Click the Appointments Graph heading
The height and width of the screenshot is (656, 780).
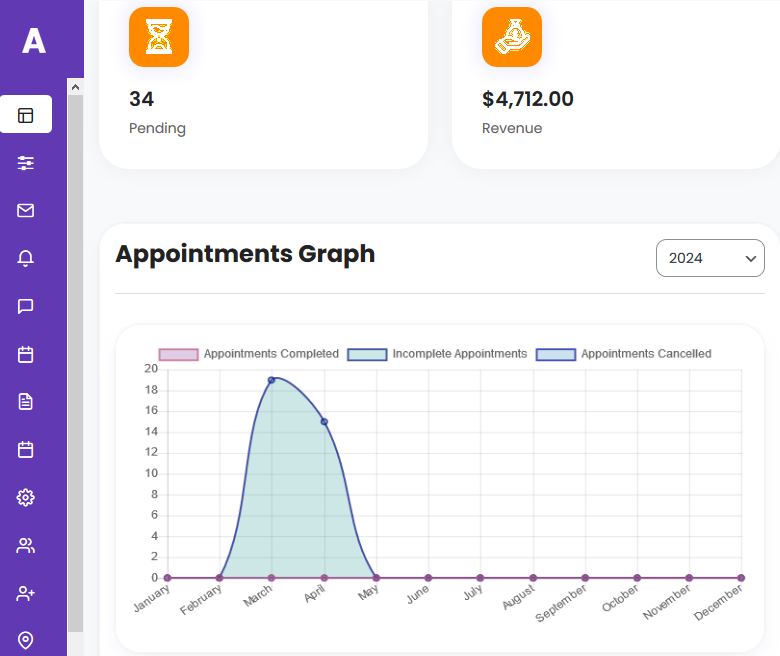click(x=245, y=254)
